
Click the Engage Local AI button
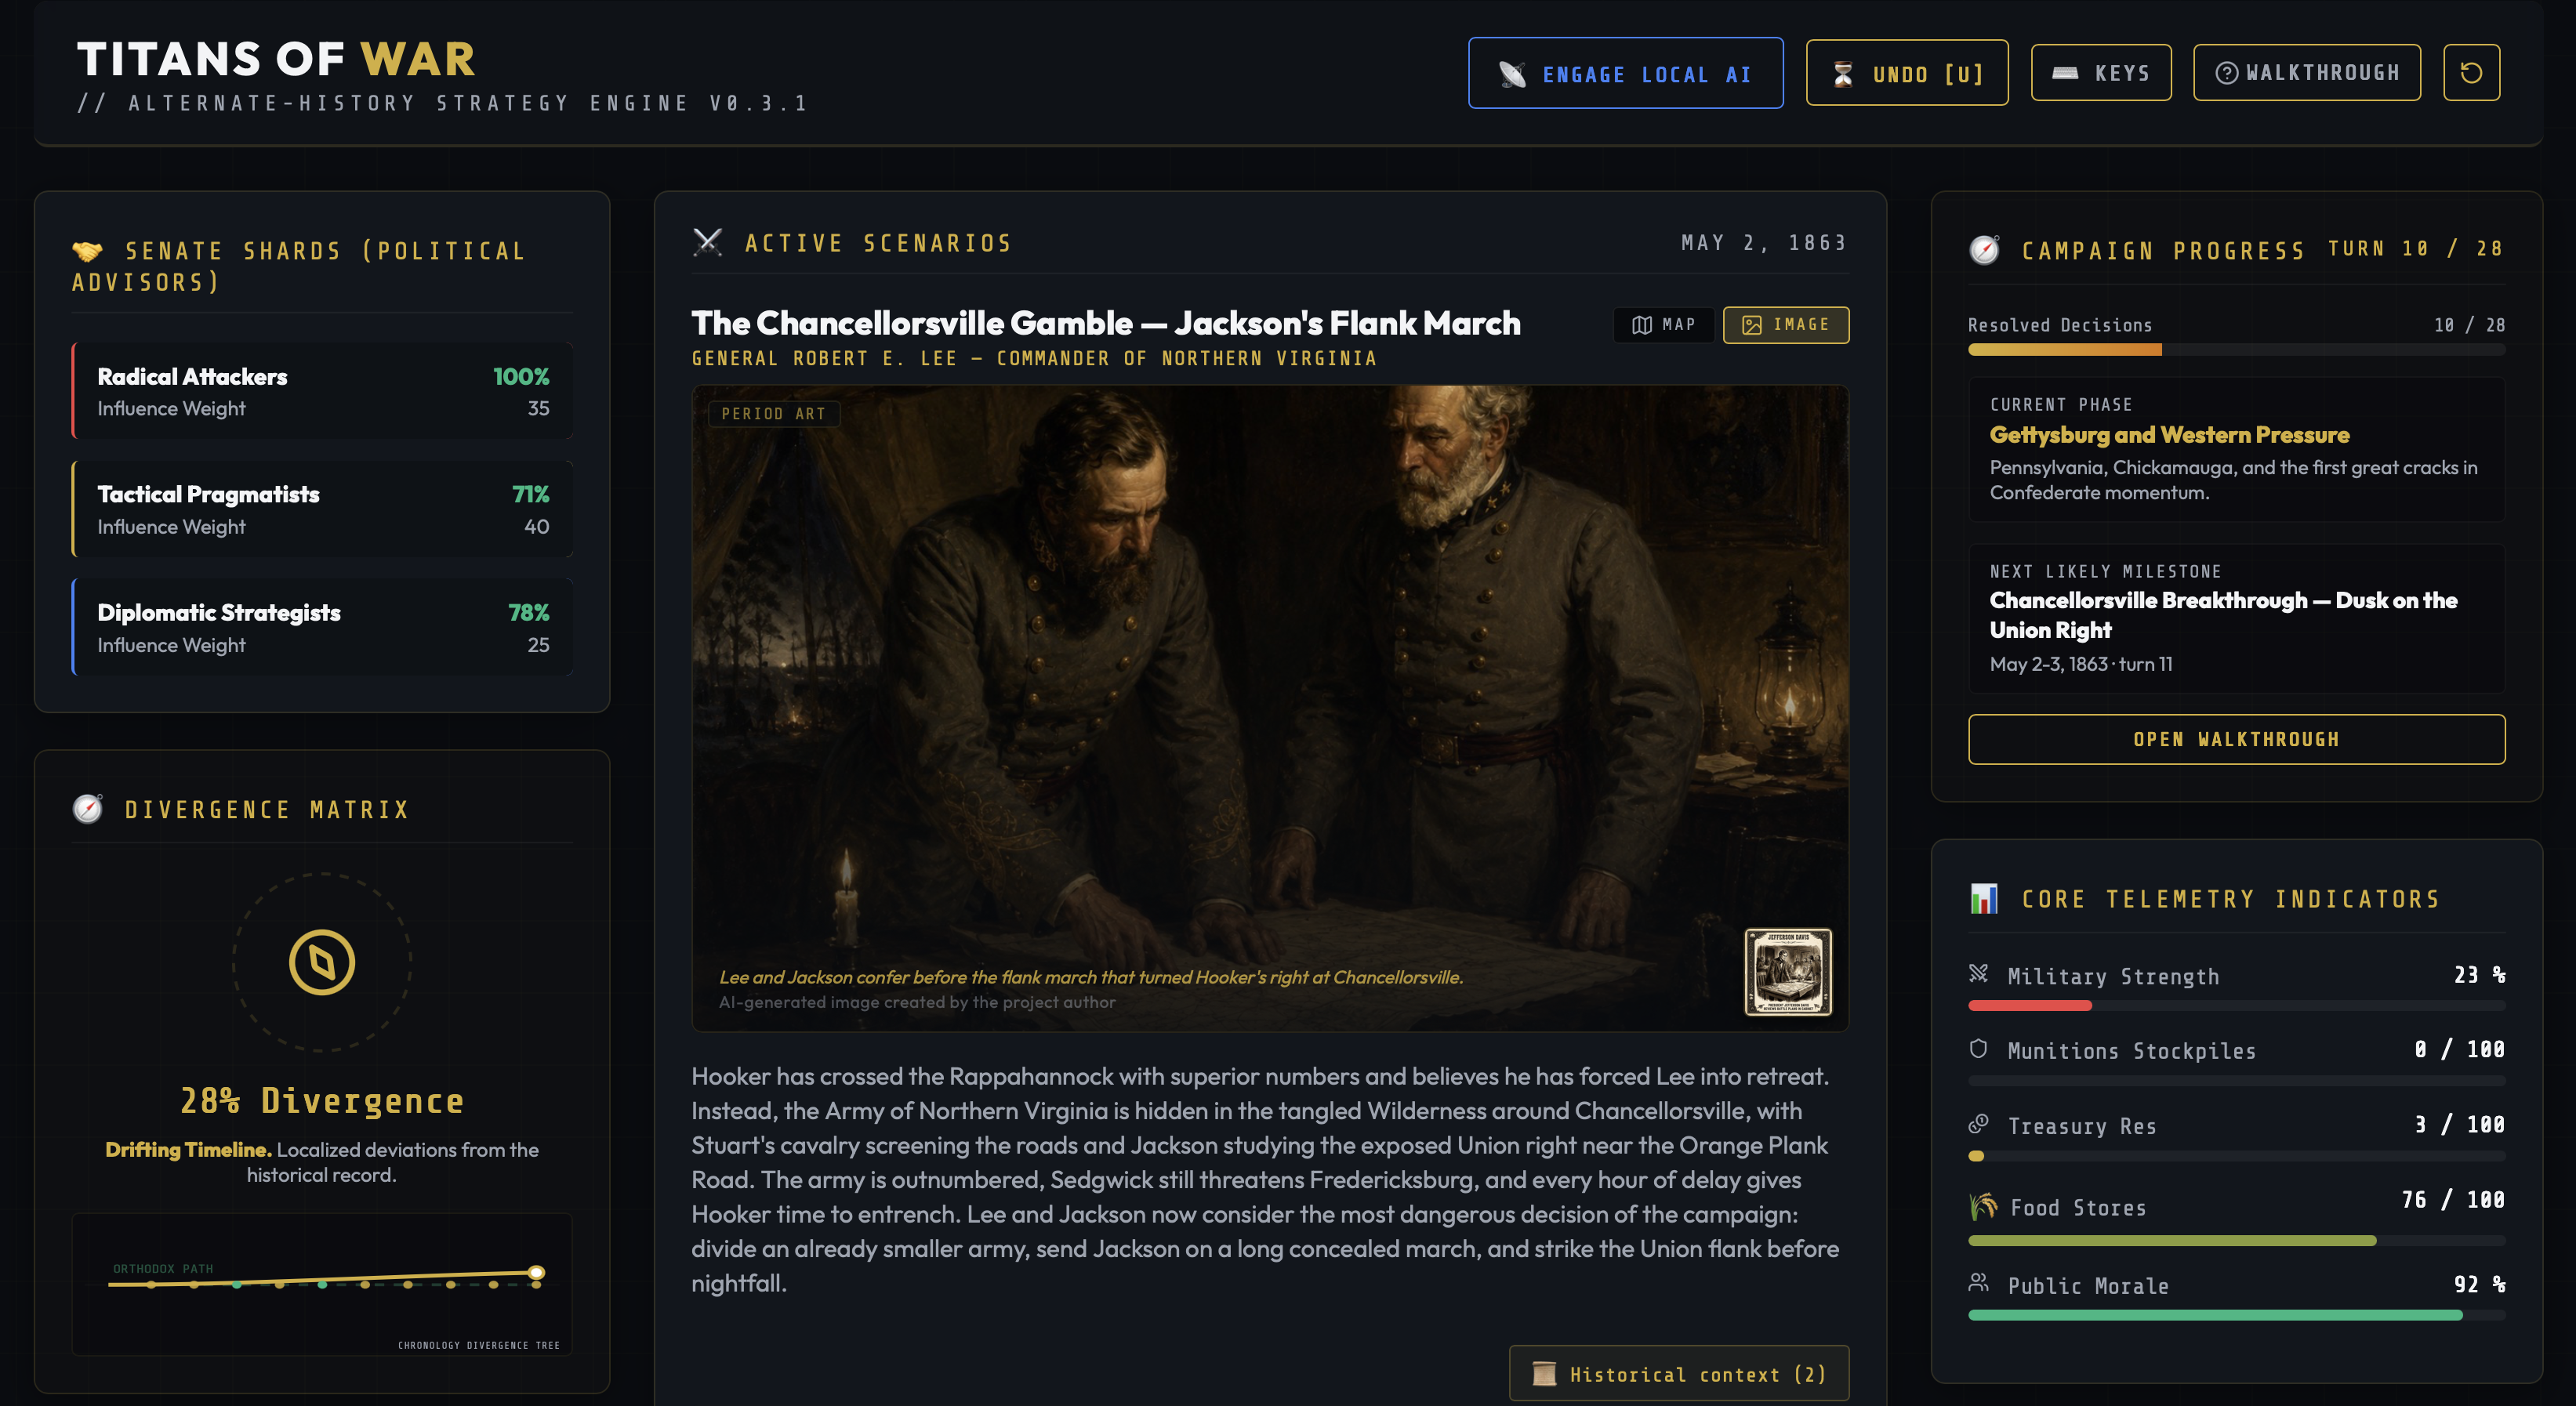[x=1625, y=73]
